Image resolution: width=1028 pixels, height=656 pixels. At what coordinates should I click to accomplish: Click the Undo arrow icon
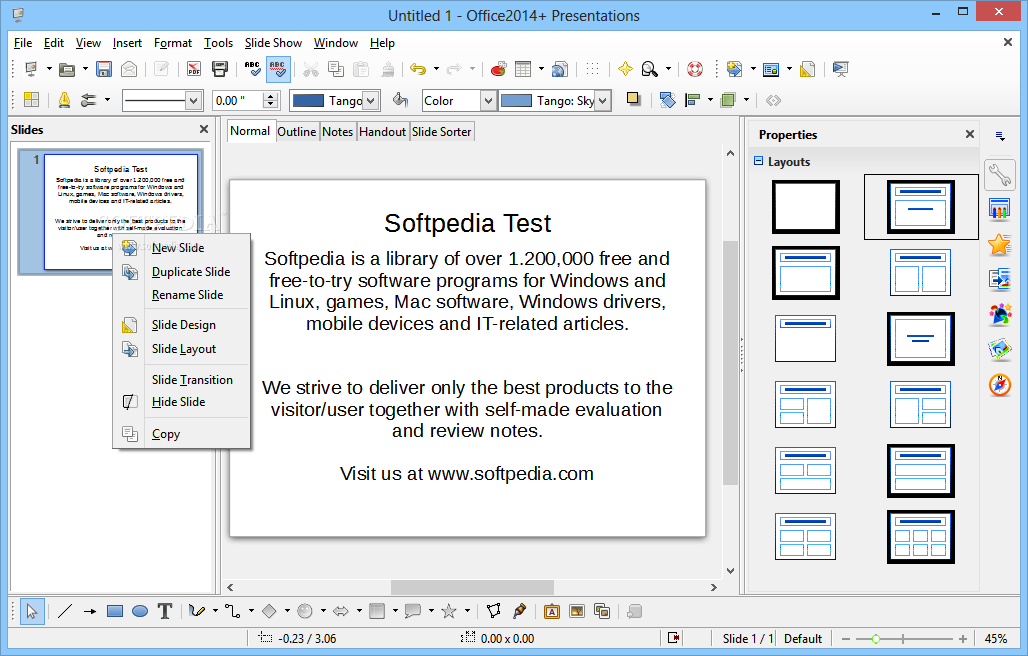coord(418,69)
